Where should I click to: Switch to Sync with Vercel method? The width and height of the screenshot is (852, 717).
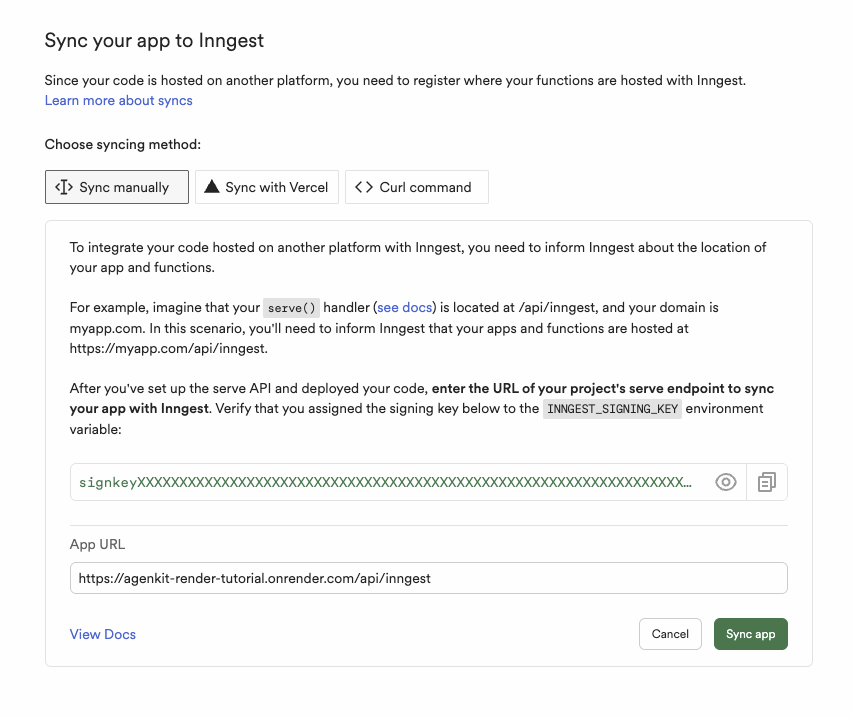(x=267, y=187)
